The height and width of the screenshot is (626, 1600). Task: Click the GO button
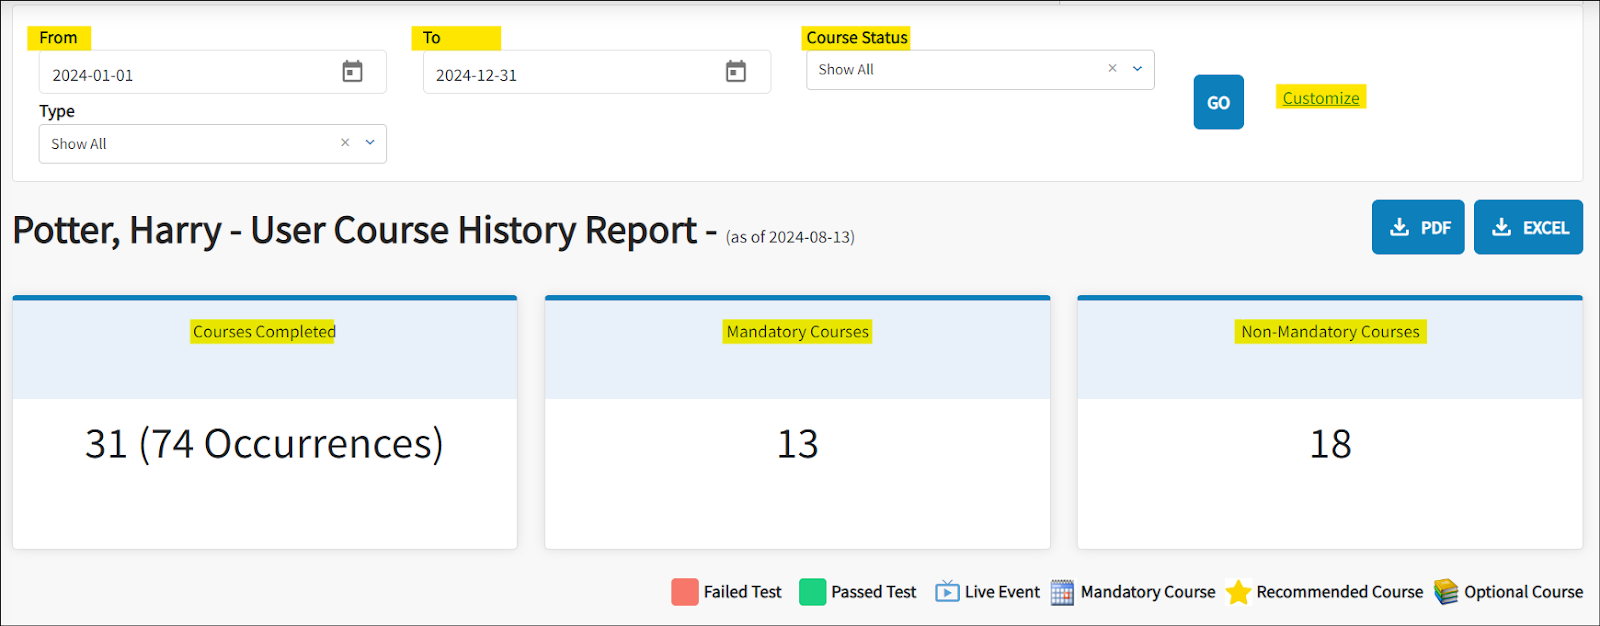(1218, 102)
